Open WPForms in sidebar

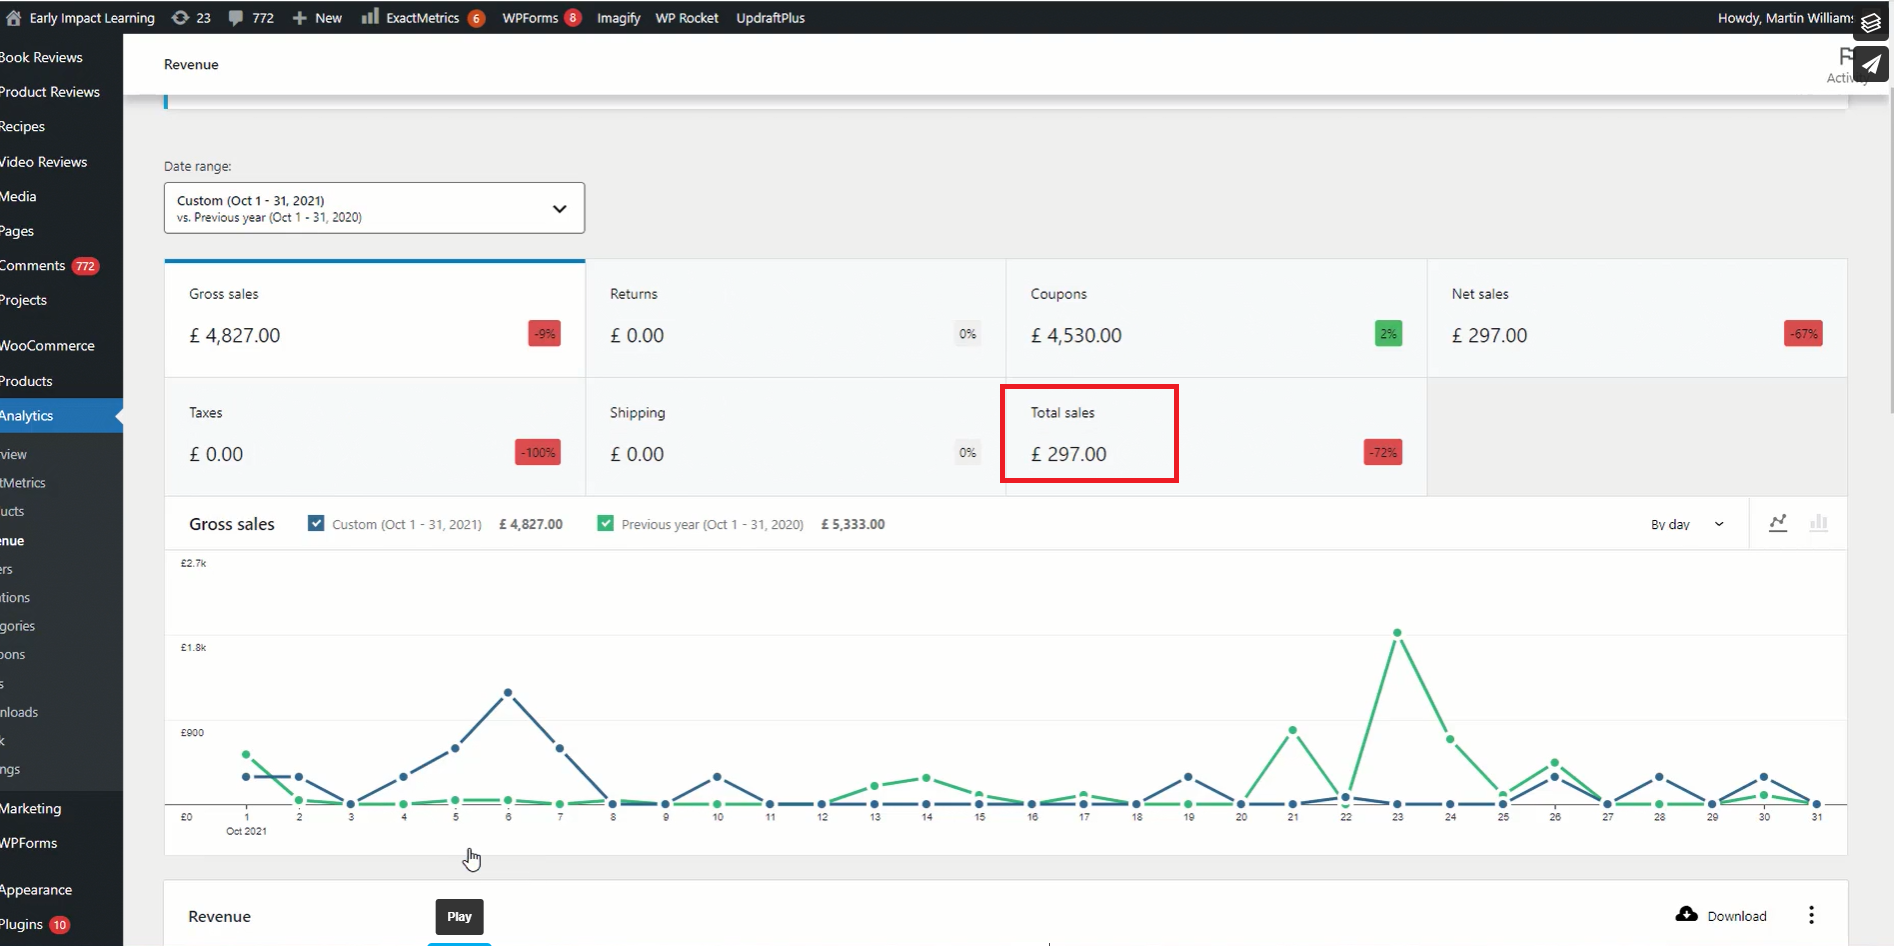click(x=29, y=843)
